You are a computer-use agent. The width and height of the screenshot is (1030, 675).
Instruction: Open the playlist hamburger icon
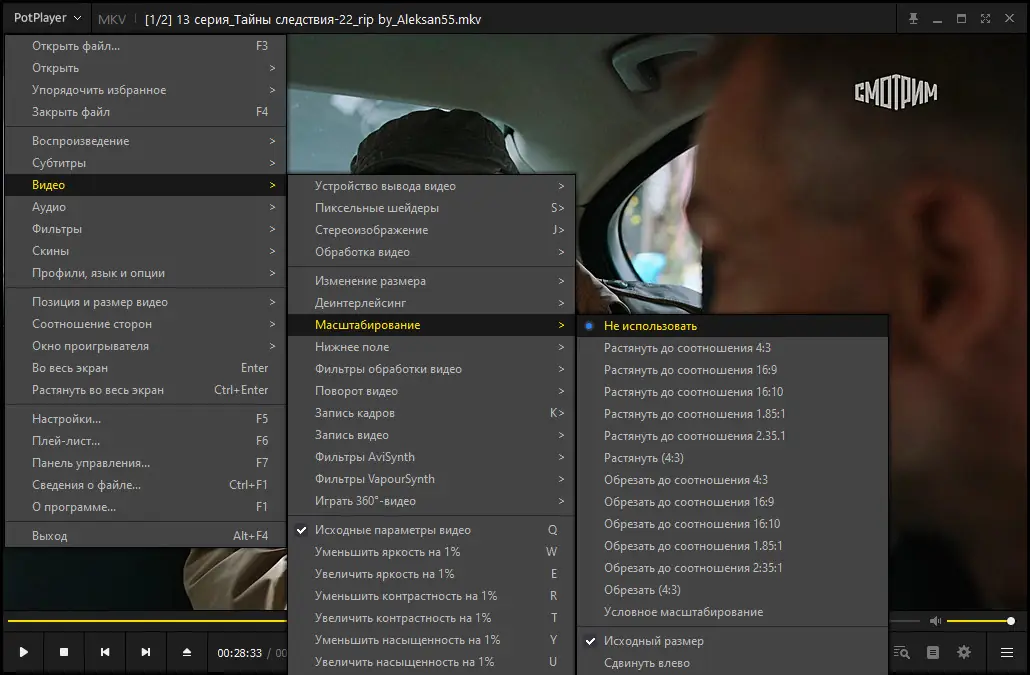coord(1007,652)
